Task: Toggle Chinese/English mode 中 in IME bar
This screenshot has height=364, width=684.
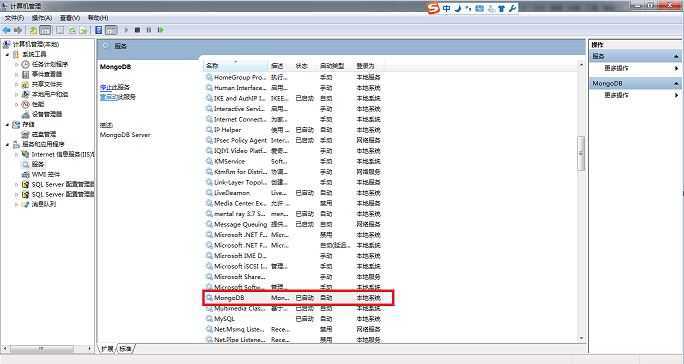Action: (x=447, y=8)
